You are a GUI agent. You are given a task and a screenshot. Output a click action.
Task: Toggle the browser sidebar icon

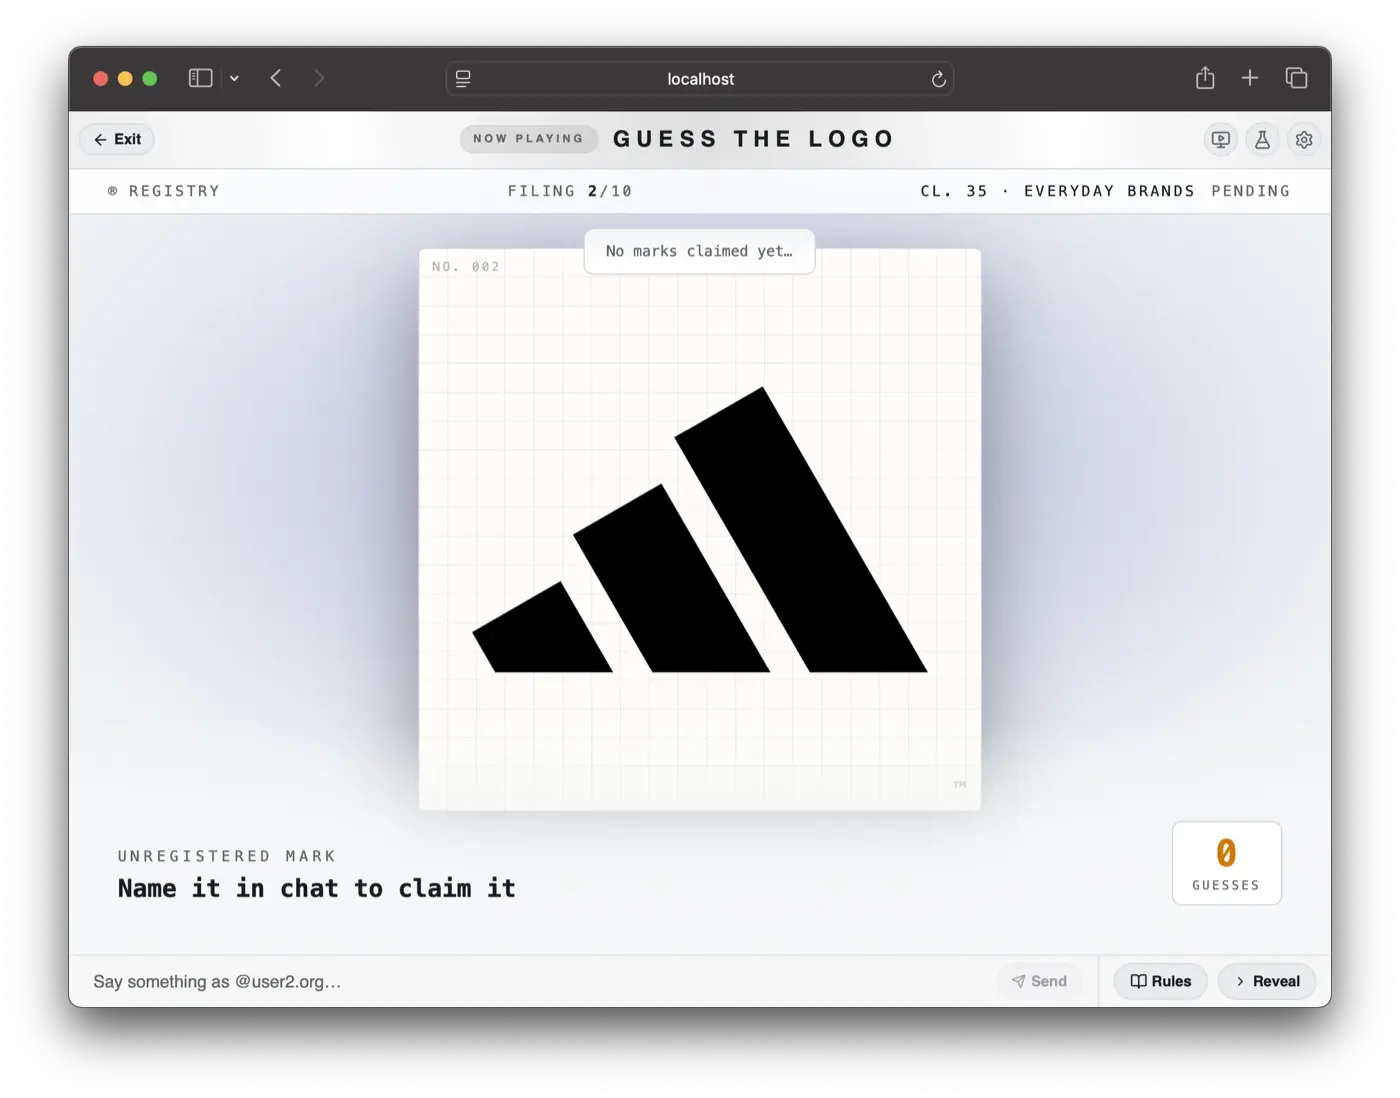(200, 78)
